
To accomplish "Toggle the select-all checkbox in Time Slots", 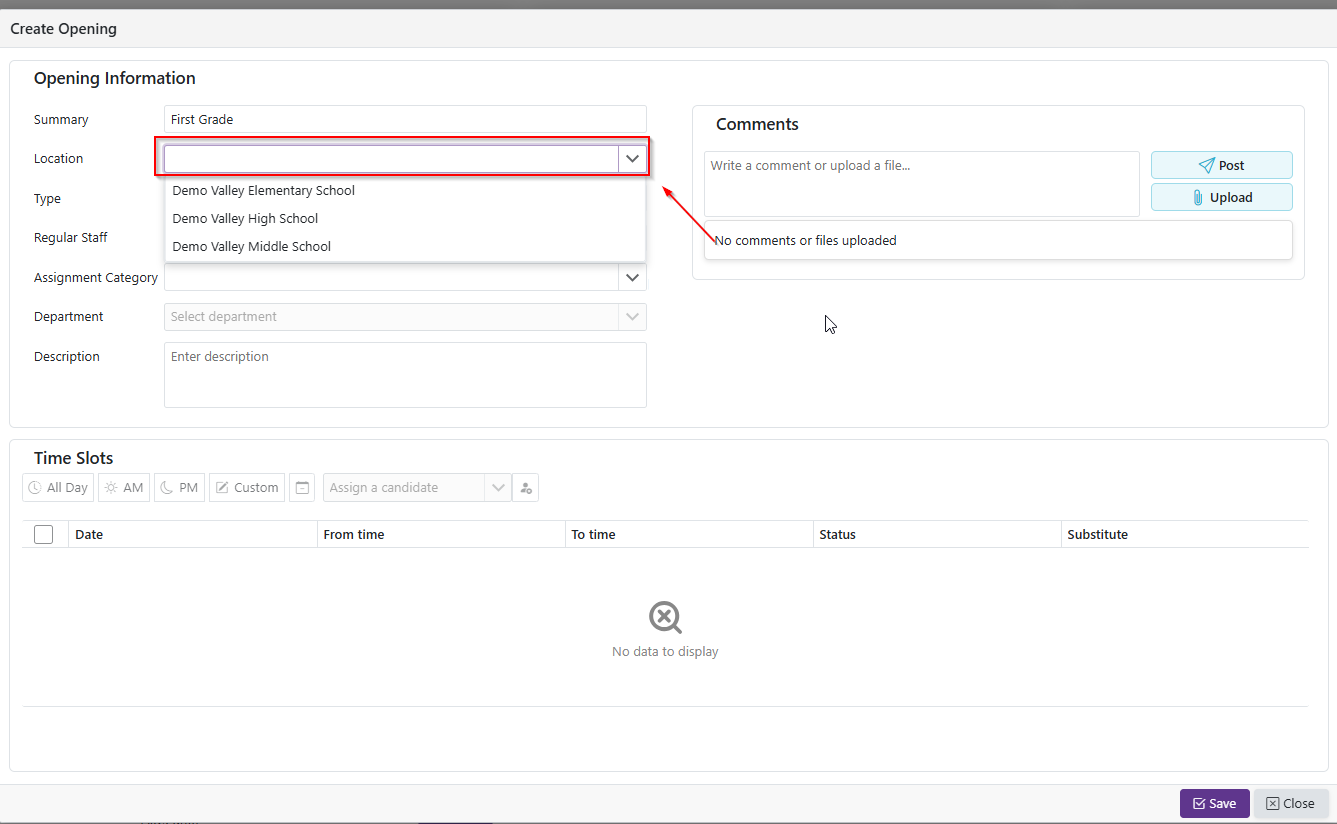I will (x=44, y=534).
